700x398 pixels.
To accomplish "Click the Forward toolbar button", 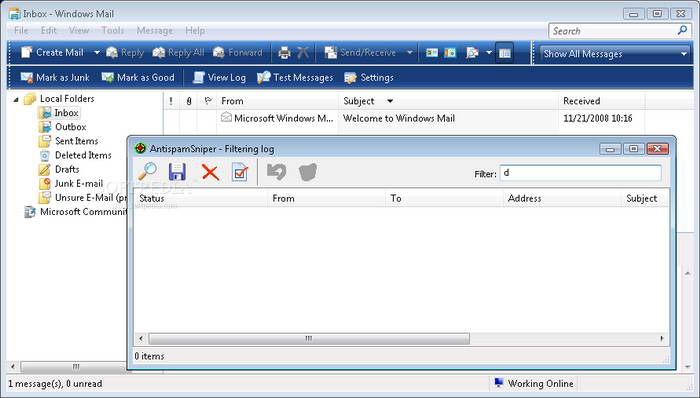I will pos(238,53).
